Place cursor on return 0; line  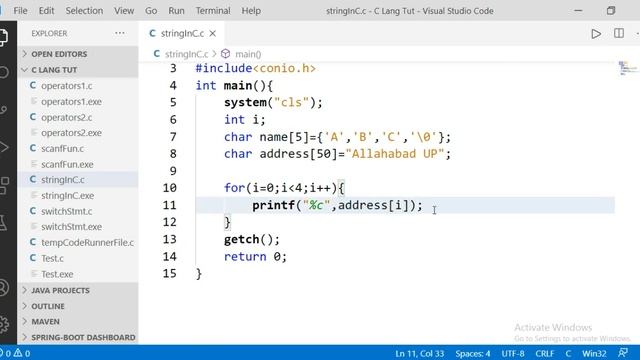tap(255, 256)
